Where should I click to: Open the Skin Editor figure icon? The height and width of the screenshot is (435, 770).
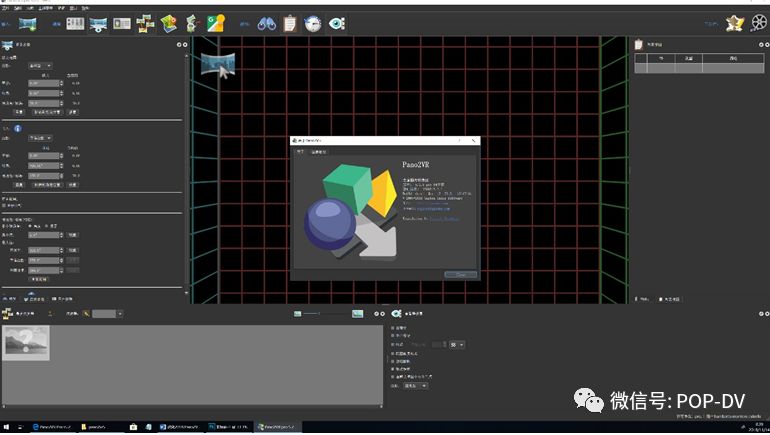[x=735, y=23]
